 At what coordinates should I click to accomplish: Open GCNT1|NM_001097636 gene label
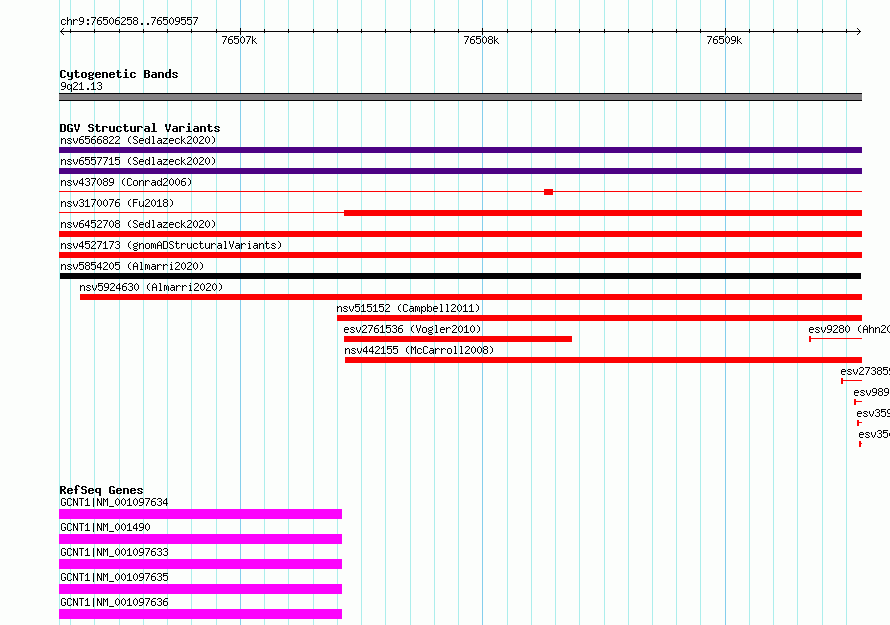coord(114,602)
